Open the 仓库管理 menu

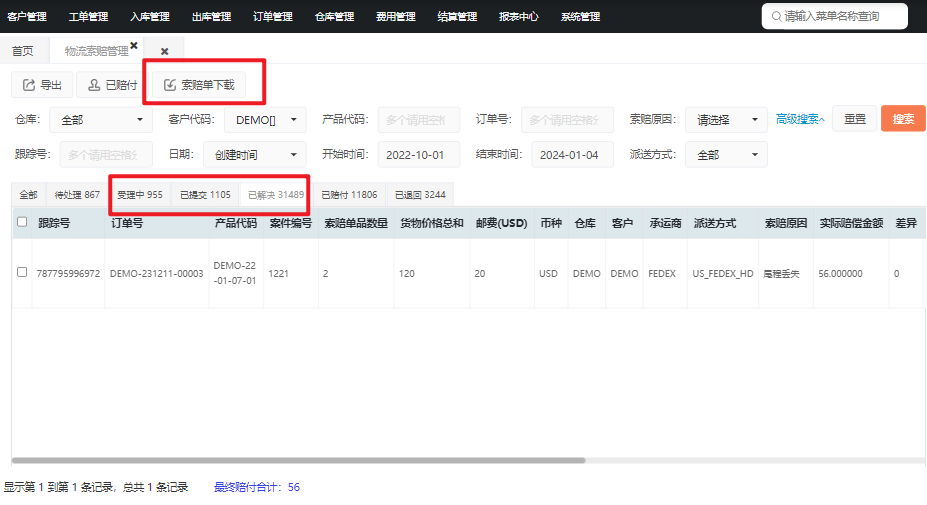[334, 17]
